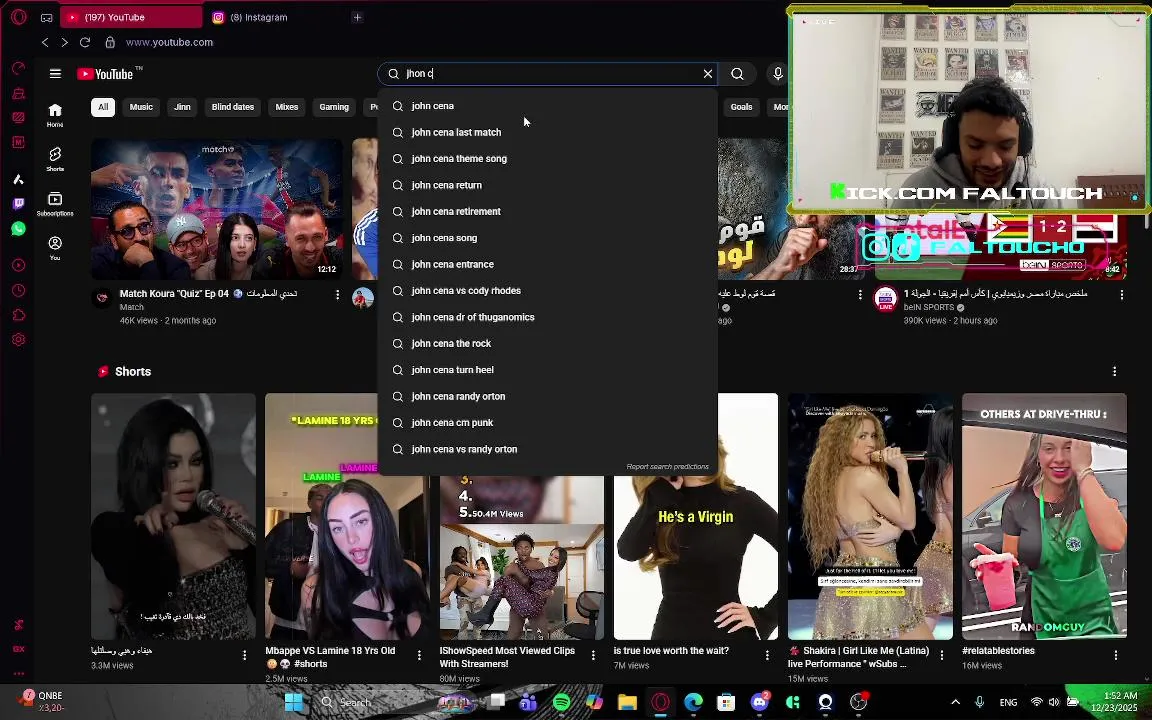Click Report search predictions link

click(667, 467)
